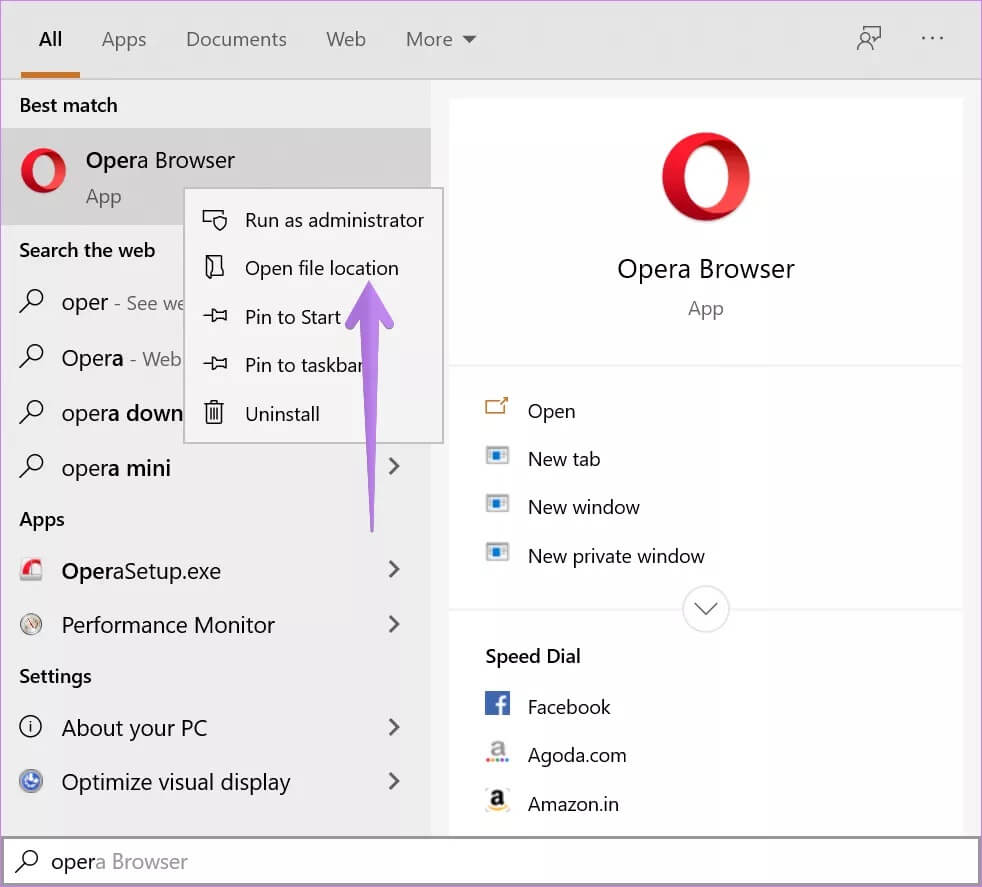Open the feedback person icon at top
Screen dimensions: 982x887
pyautogui.click(x=869, y=38)
